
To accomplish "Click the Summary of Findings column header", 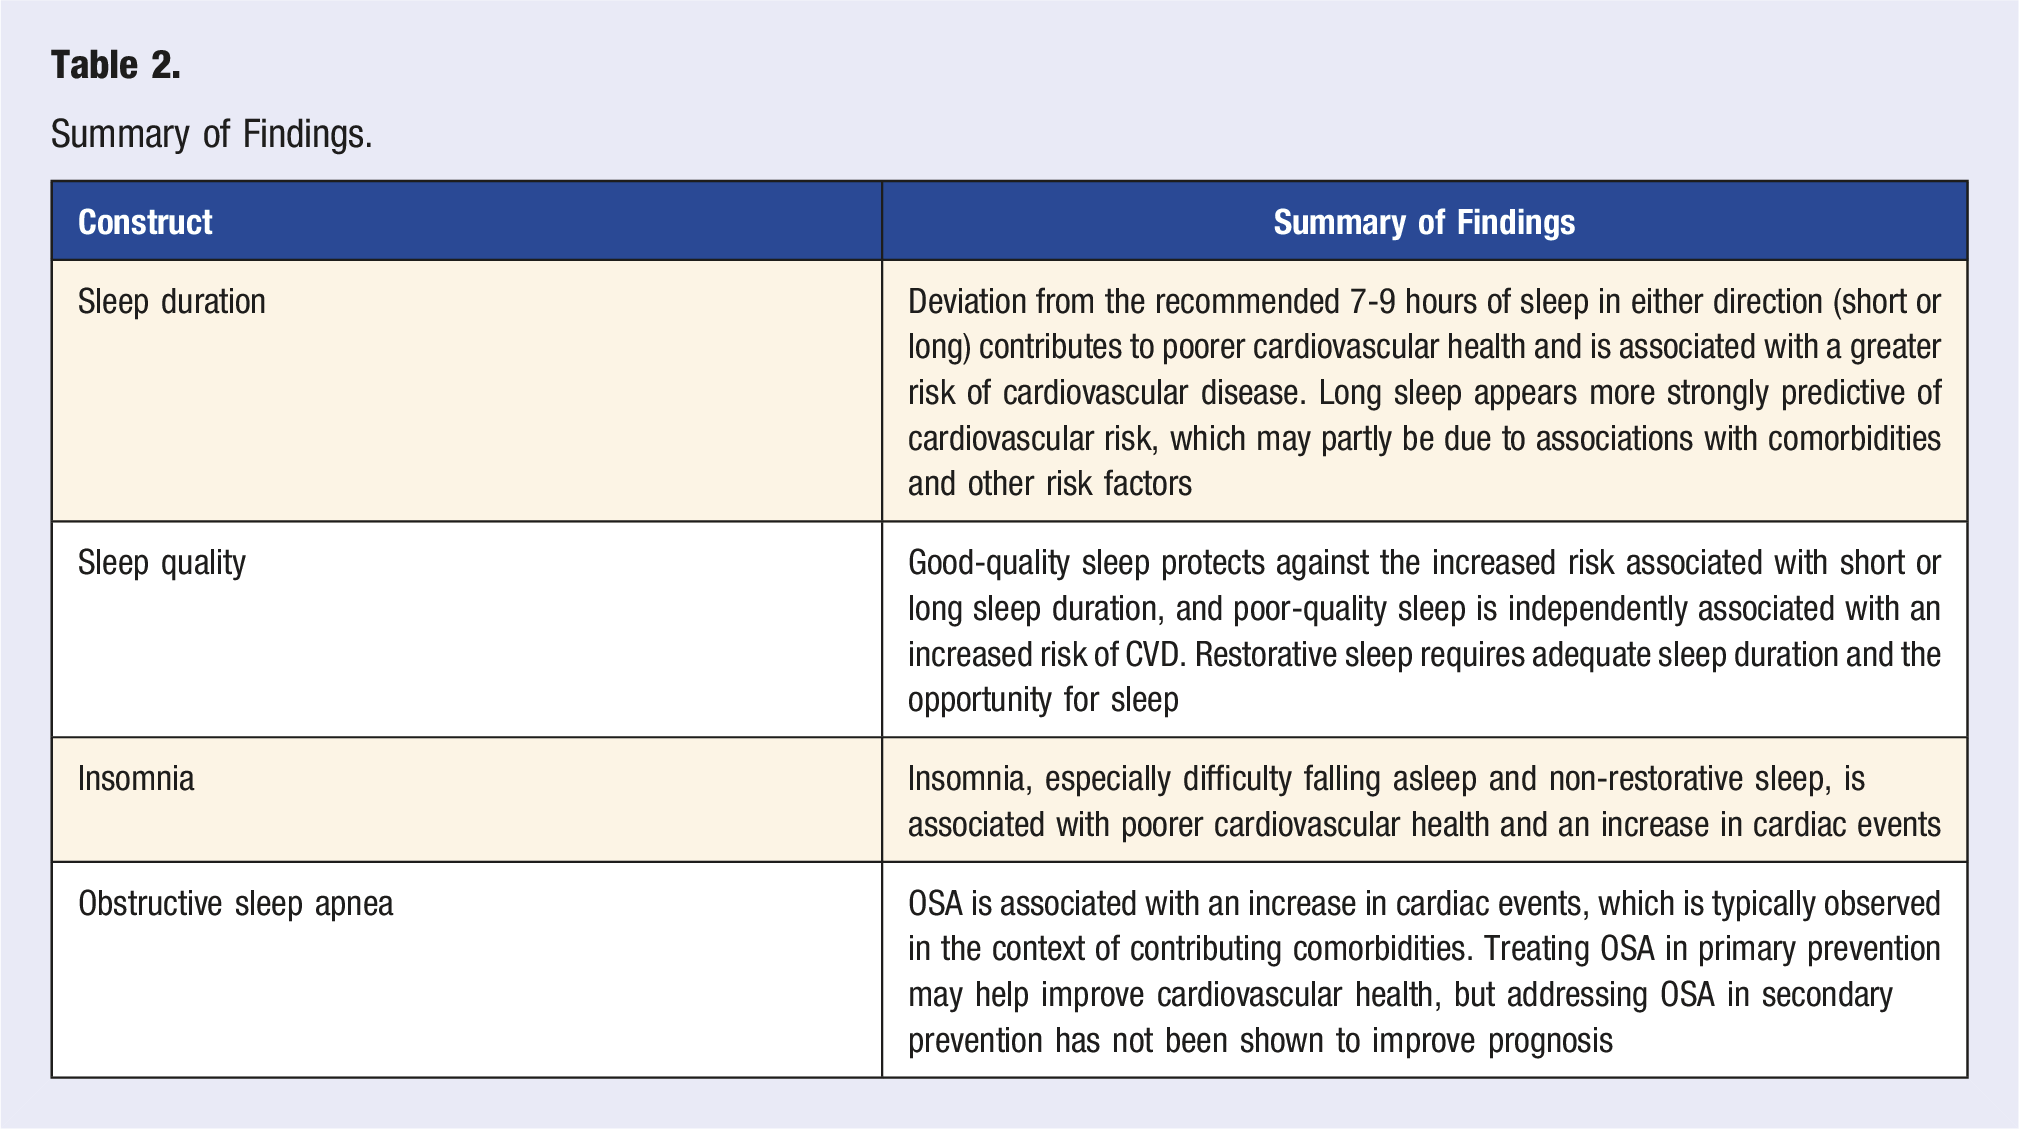I will (x=1424, y=222).
